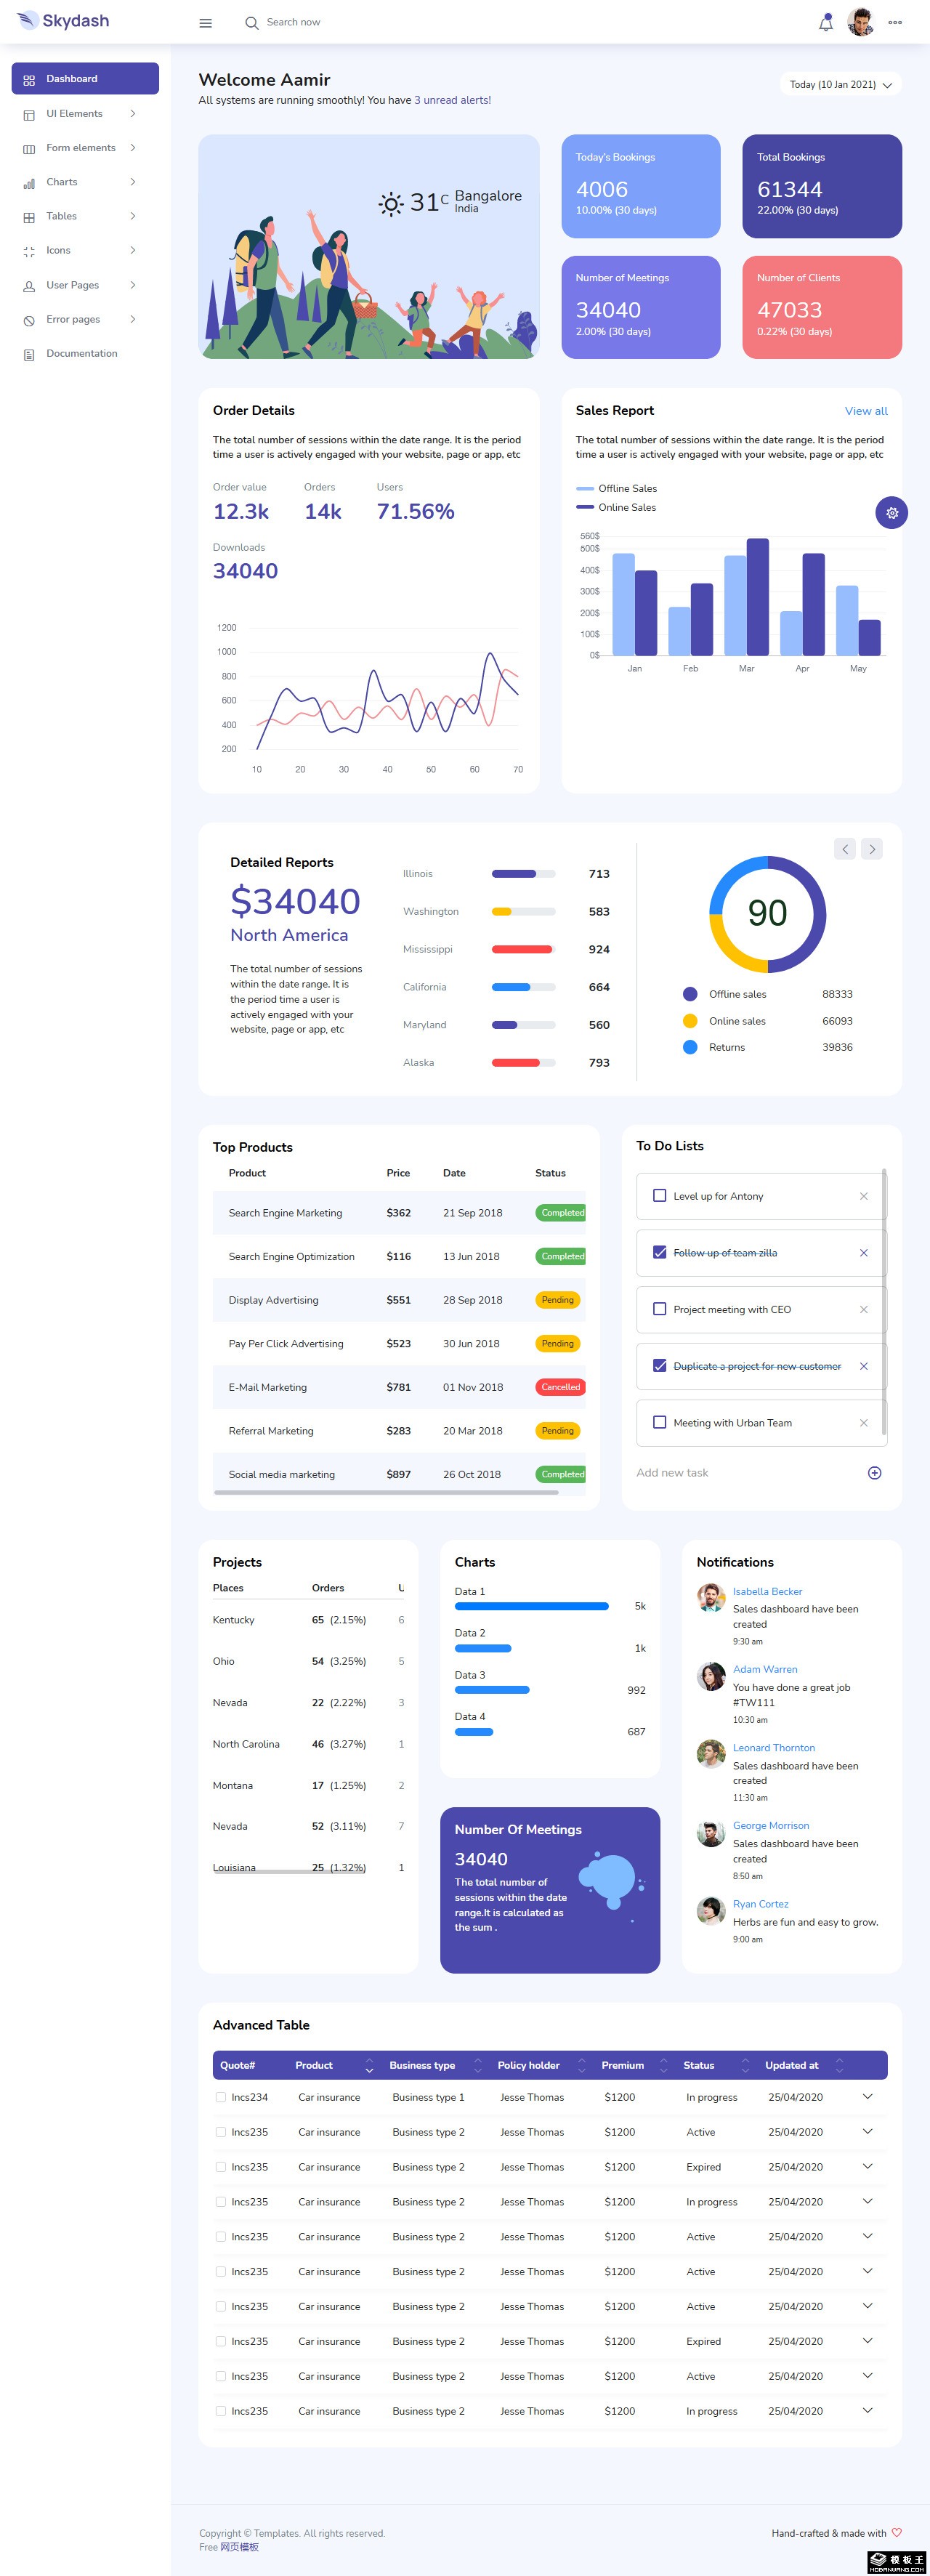Open the 'Today (10 Jan 2021)' date dropdown
Screen dimensions: 930x2576
(x=840, y=85)
